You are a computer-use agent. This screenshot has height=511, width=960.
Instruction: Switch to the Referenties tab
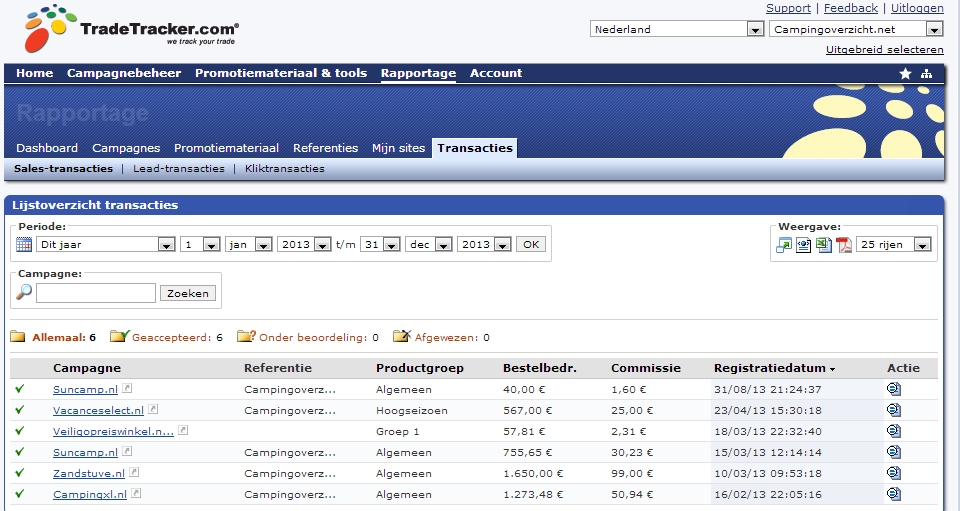tap(326, 147)
